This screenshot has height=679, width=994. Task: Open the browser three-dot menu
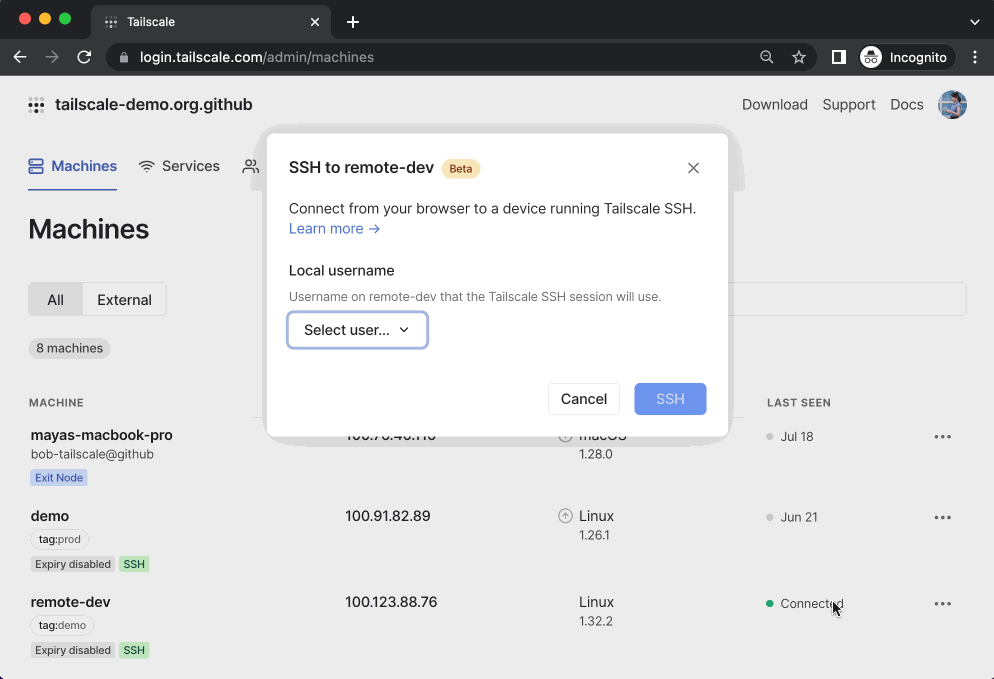tap(975, 57)
